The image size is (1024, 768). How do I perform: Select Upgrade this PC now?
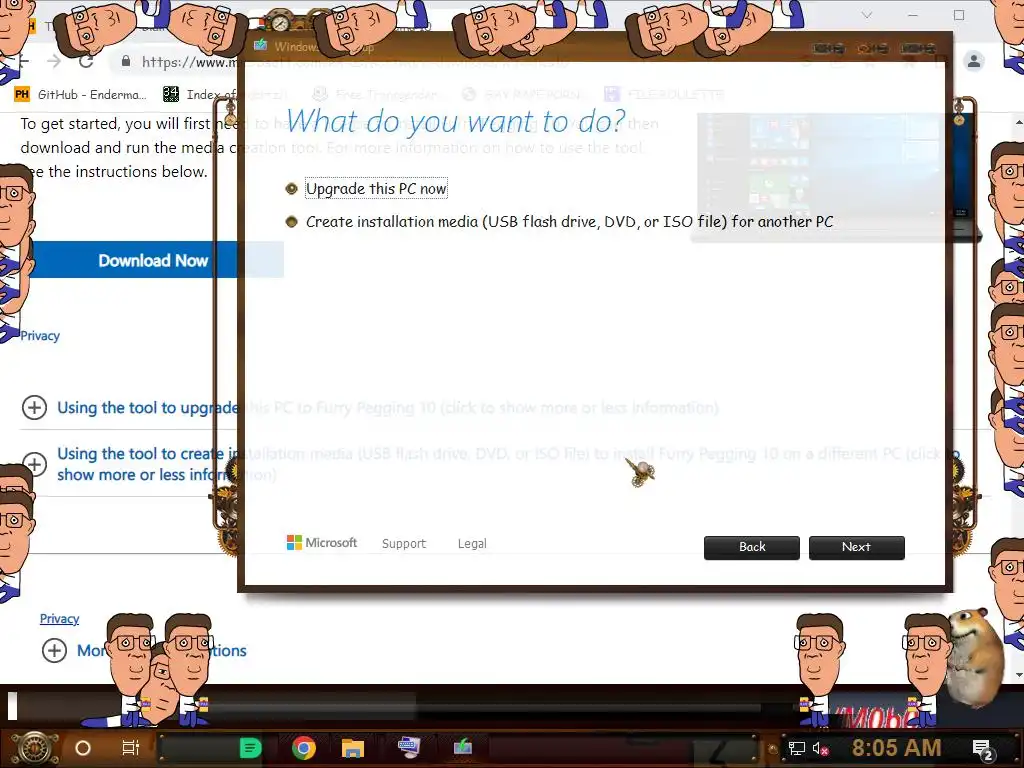coord(376,189)
